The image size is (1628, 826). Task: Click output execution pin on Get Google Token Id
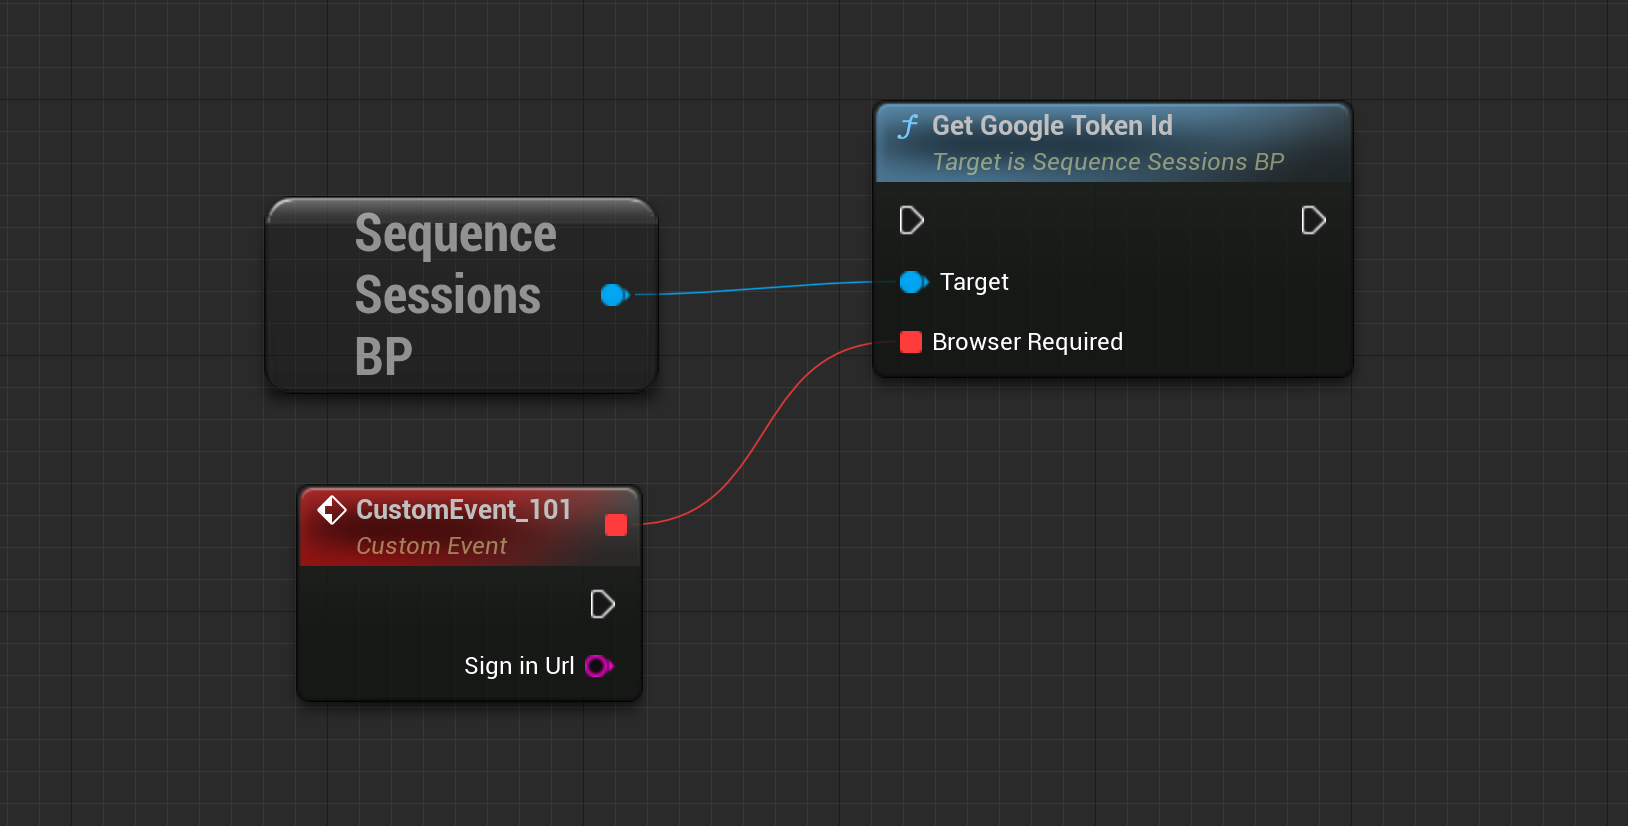[1313, 220]
